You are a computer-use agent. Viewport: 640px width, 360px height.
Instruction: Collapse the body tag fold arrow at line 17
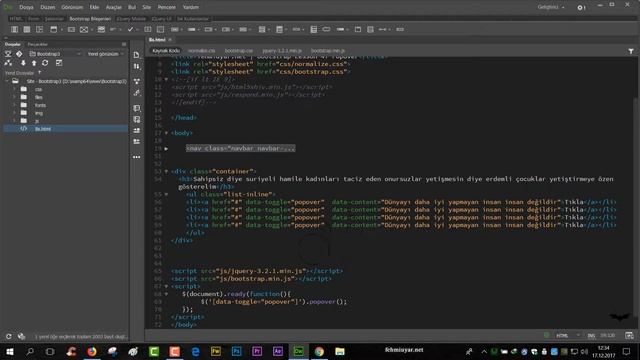(166, 133)
